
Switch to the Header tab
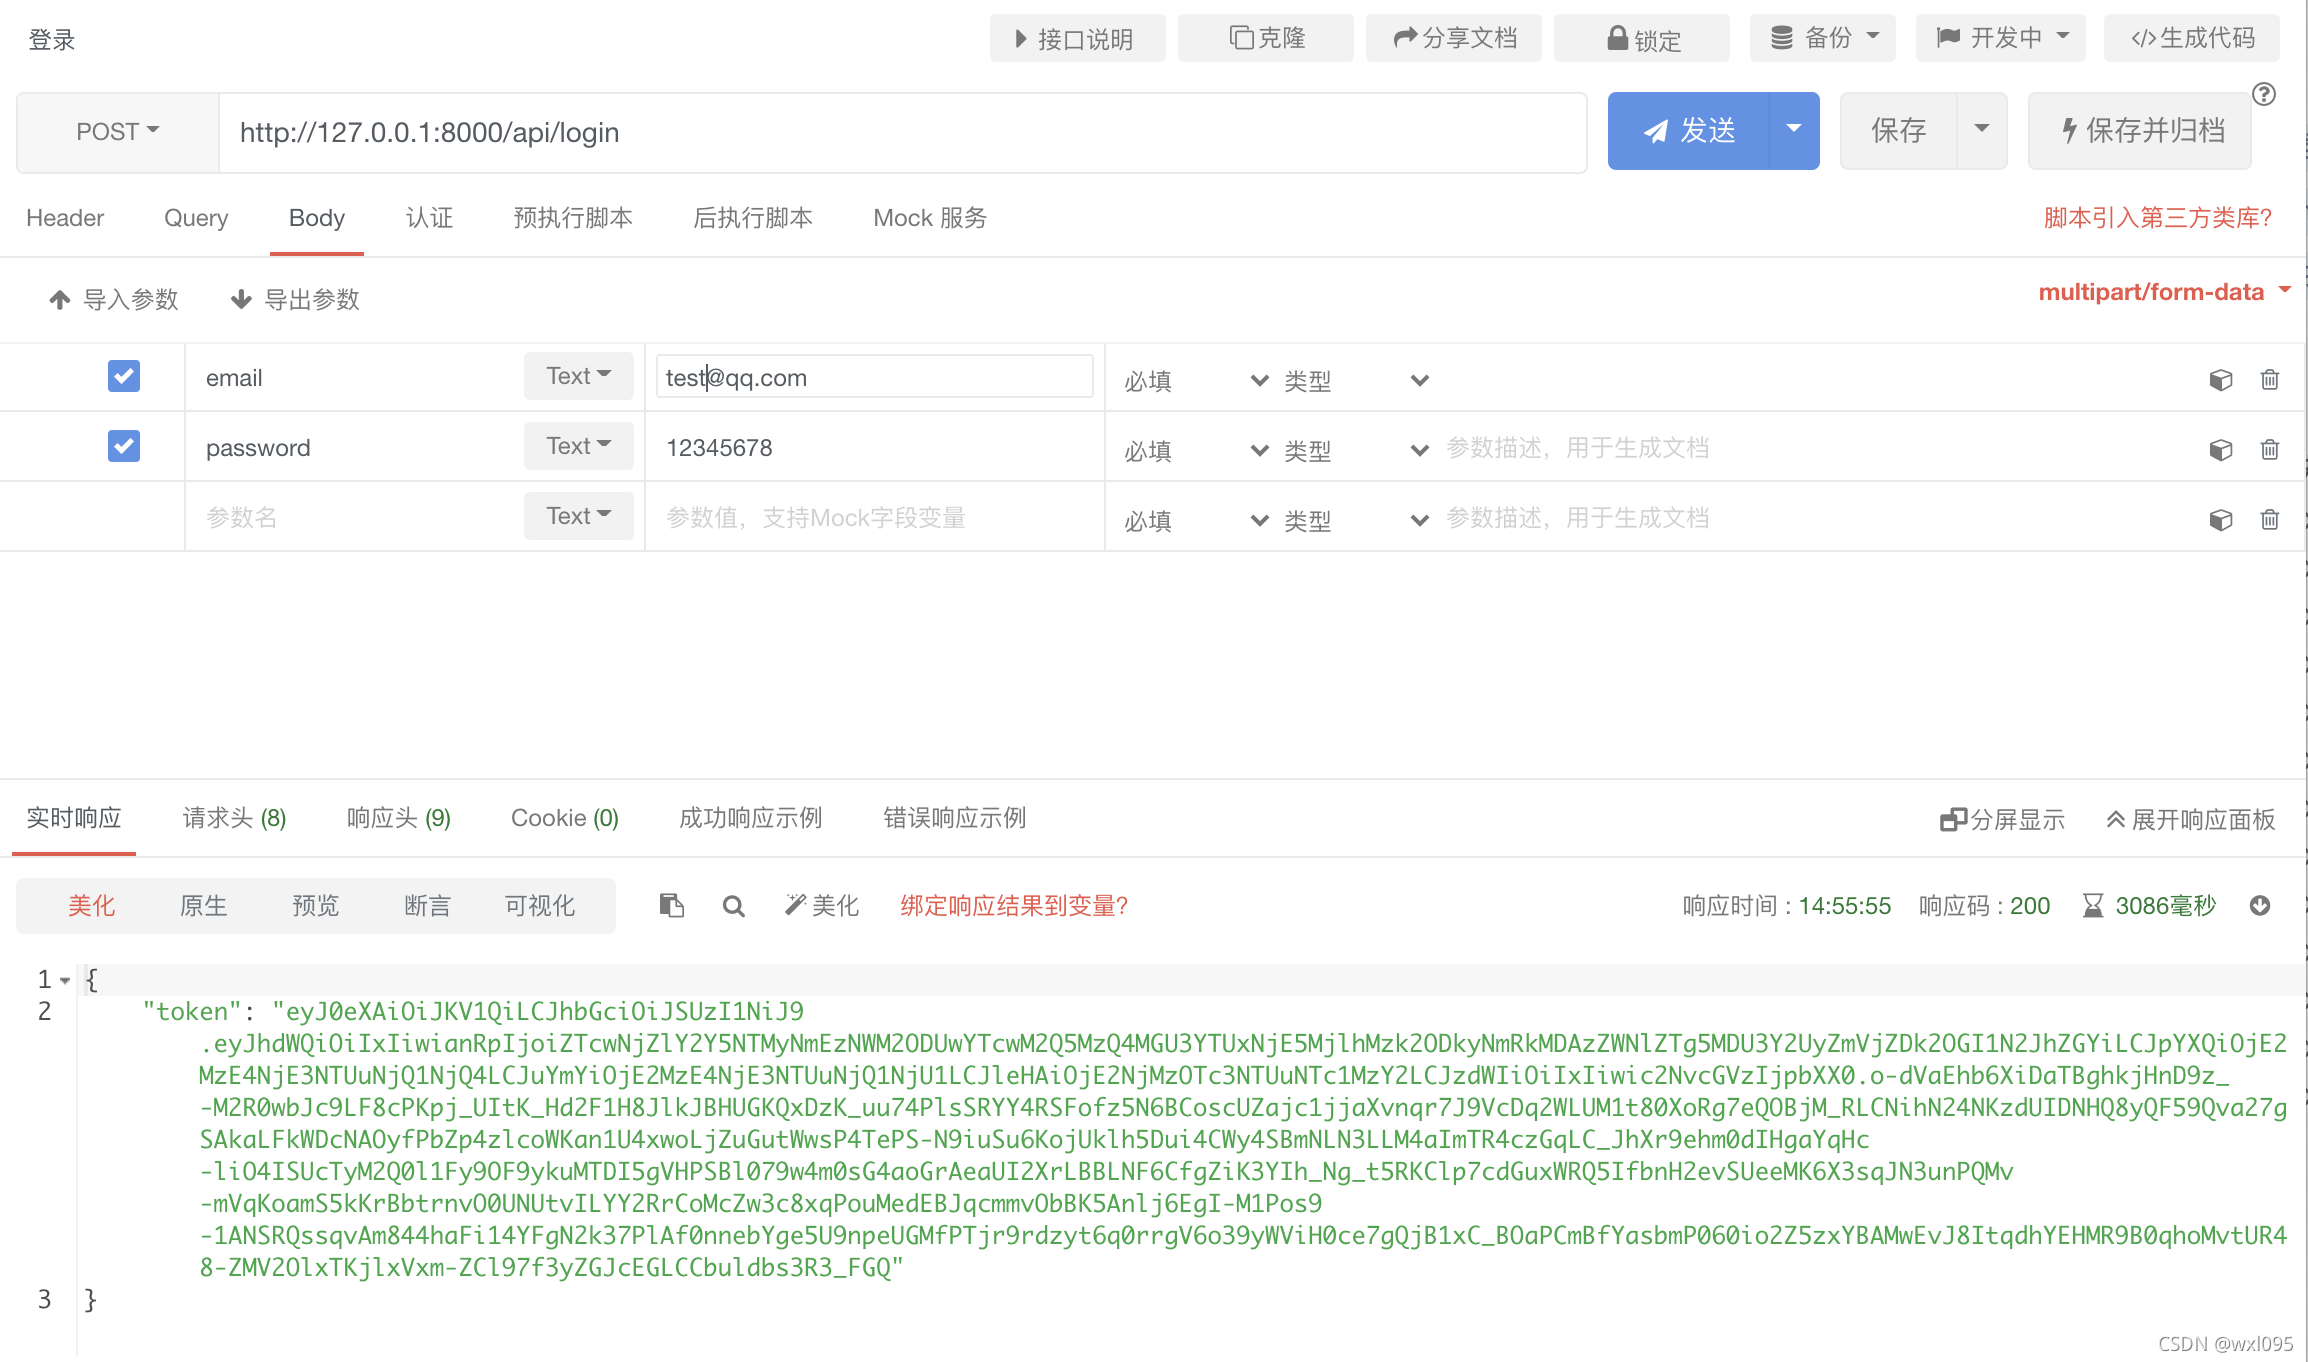[x=65, y=218]
